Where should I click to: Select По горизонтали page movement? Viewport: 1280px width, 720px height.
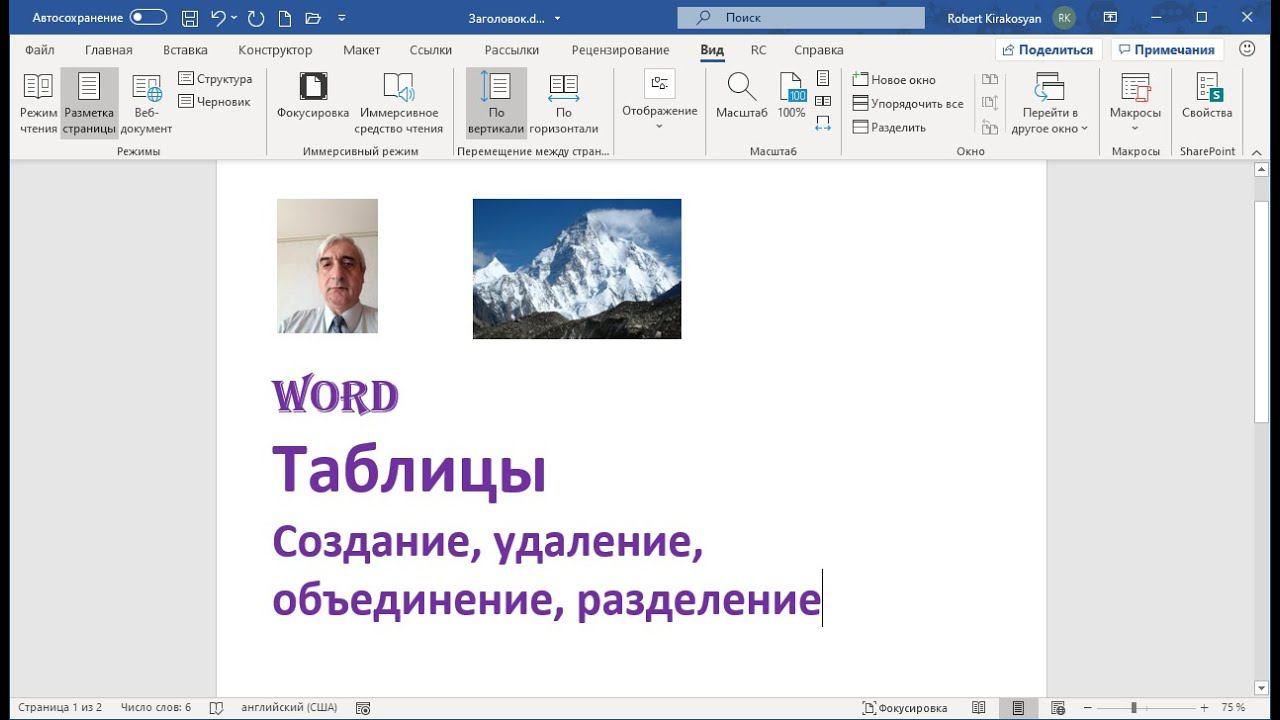tap(564, 103)
